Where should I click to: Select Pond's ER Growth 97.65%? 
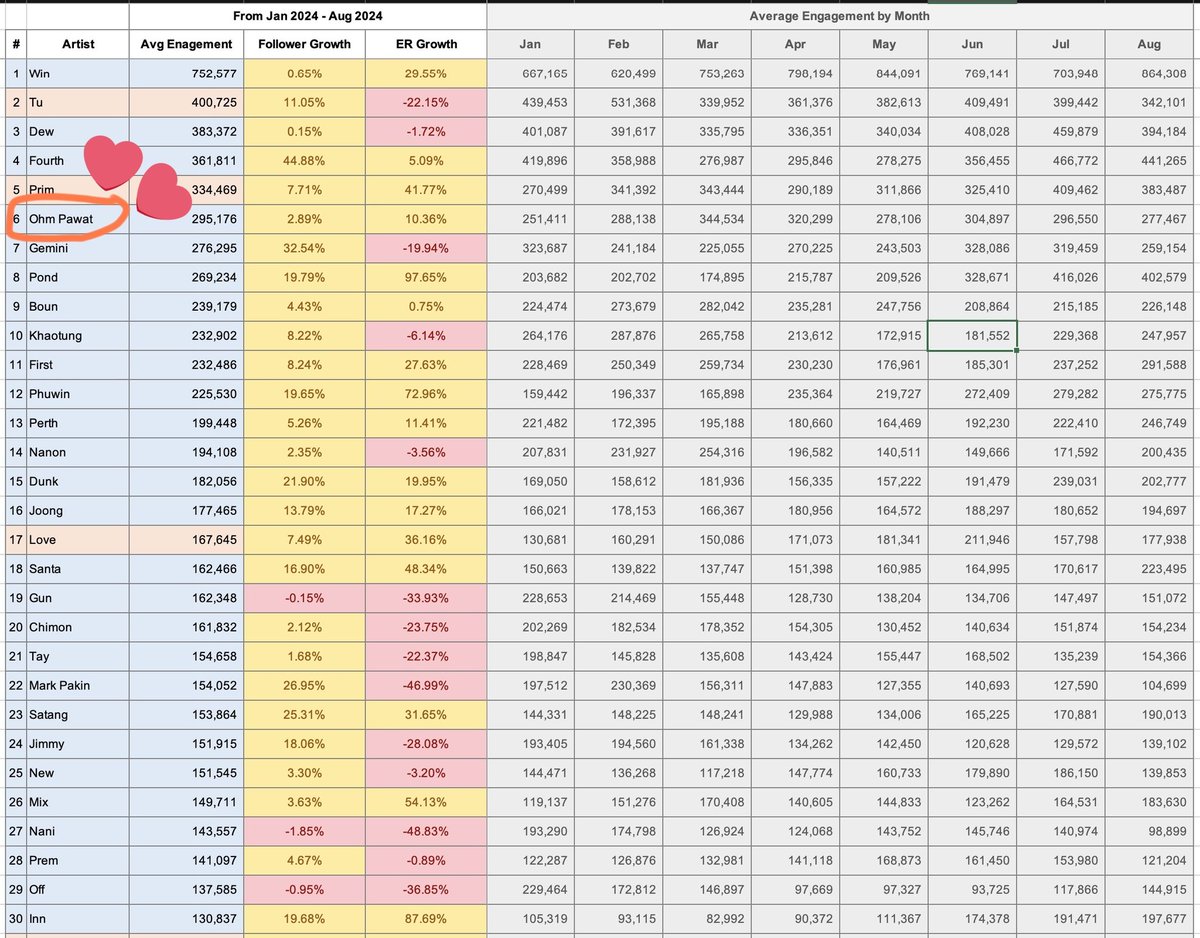pyautogui.click(x=425, y=277)
